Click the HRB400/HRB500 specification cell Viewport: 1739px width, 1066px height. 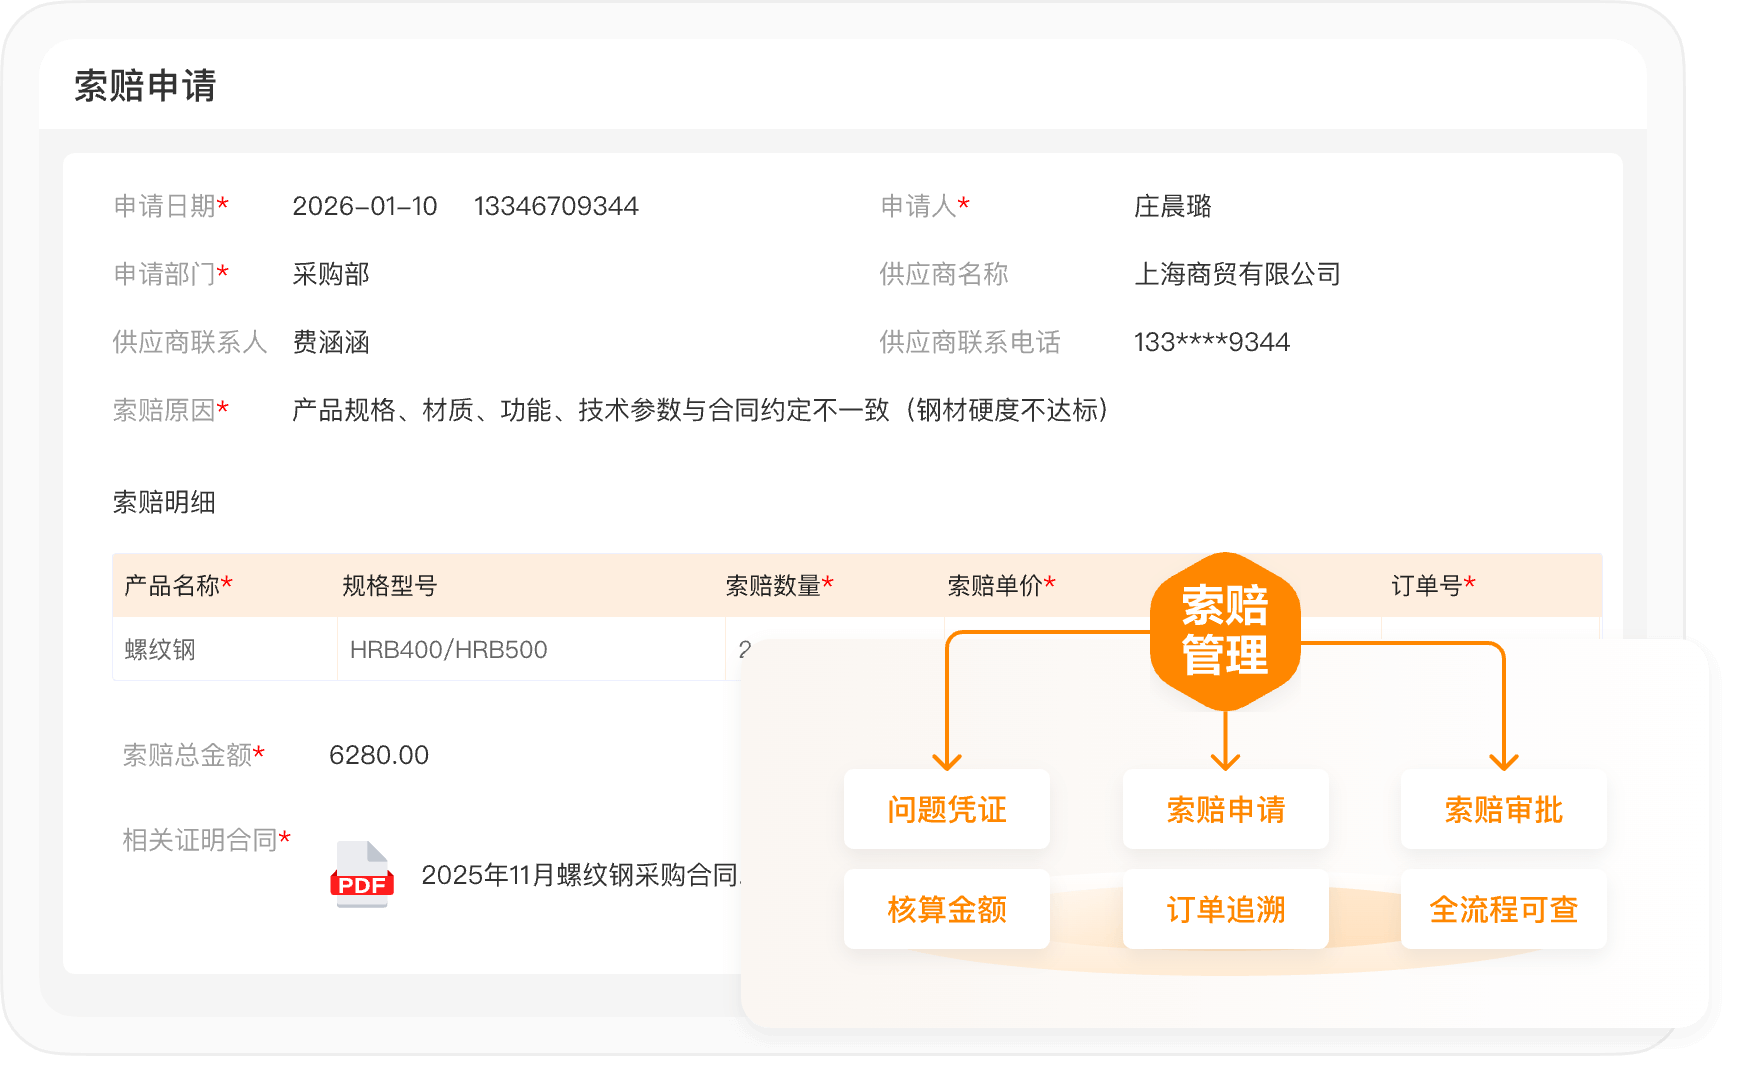(x=448, y=650)
